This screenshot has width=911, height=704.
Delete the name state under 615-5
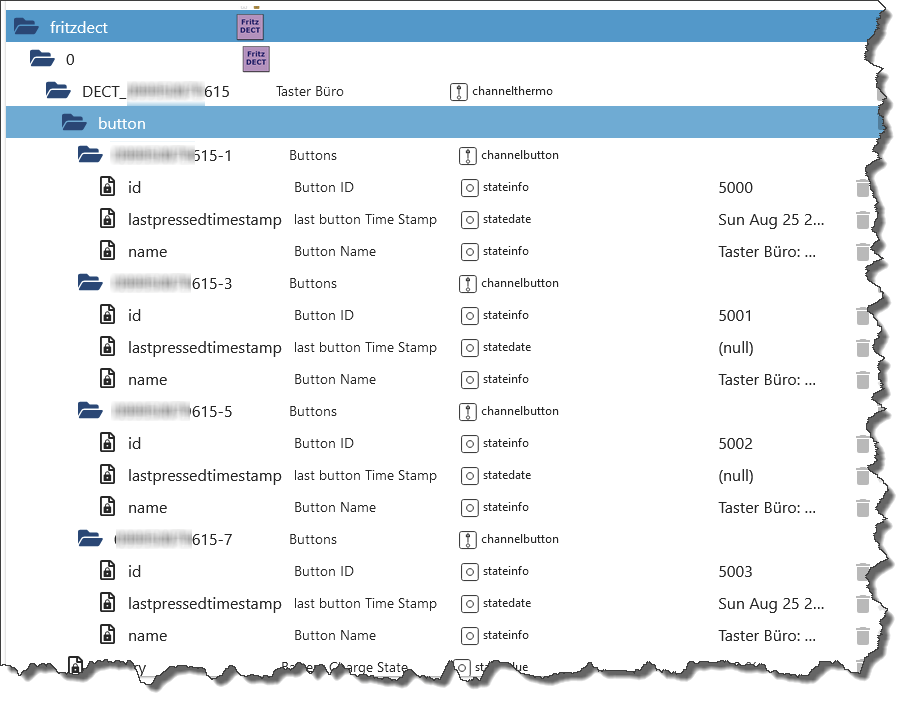coord(863,508)
